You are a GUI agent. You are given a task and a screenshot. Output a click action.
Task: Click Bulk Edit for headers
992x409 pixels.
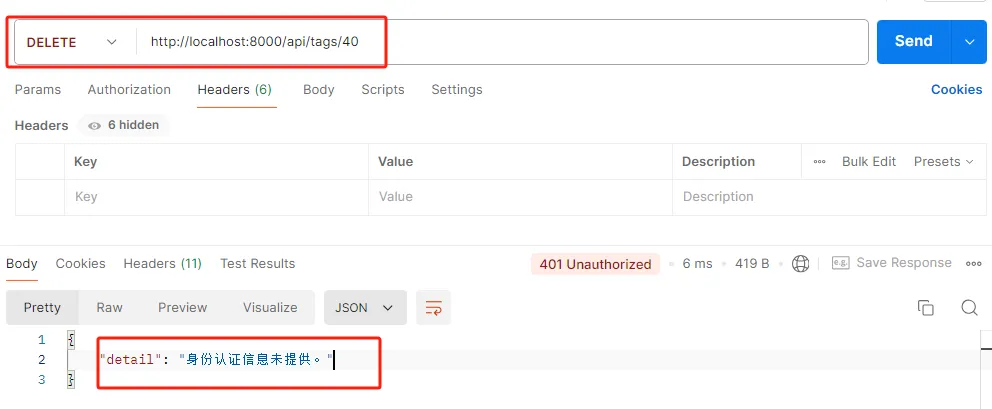click(868, 162)
